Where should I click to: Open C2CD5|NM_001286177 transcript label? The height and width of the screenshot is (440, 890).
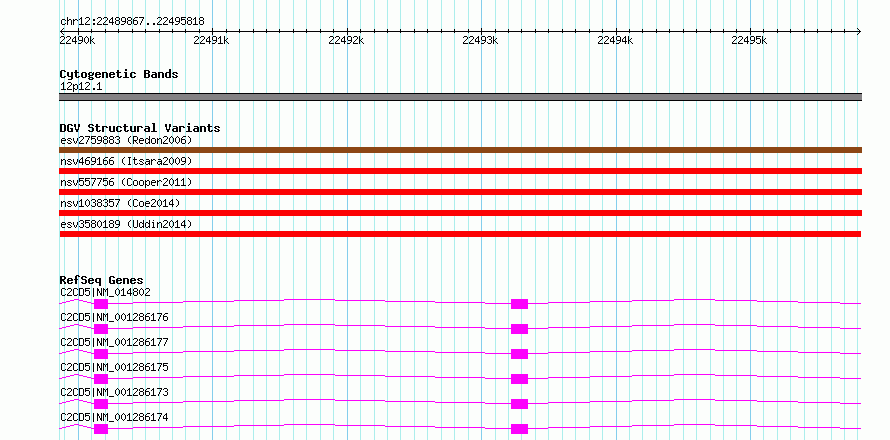coord(114,342)
